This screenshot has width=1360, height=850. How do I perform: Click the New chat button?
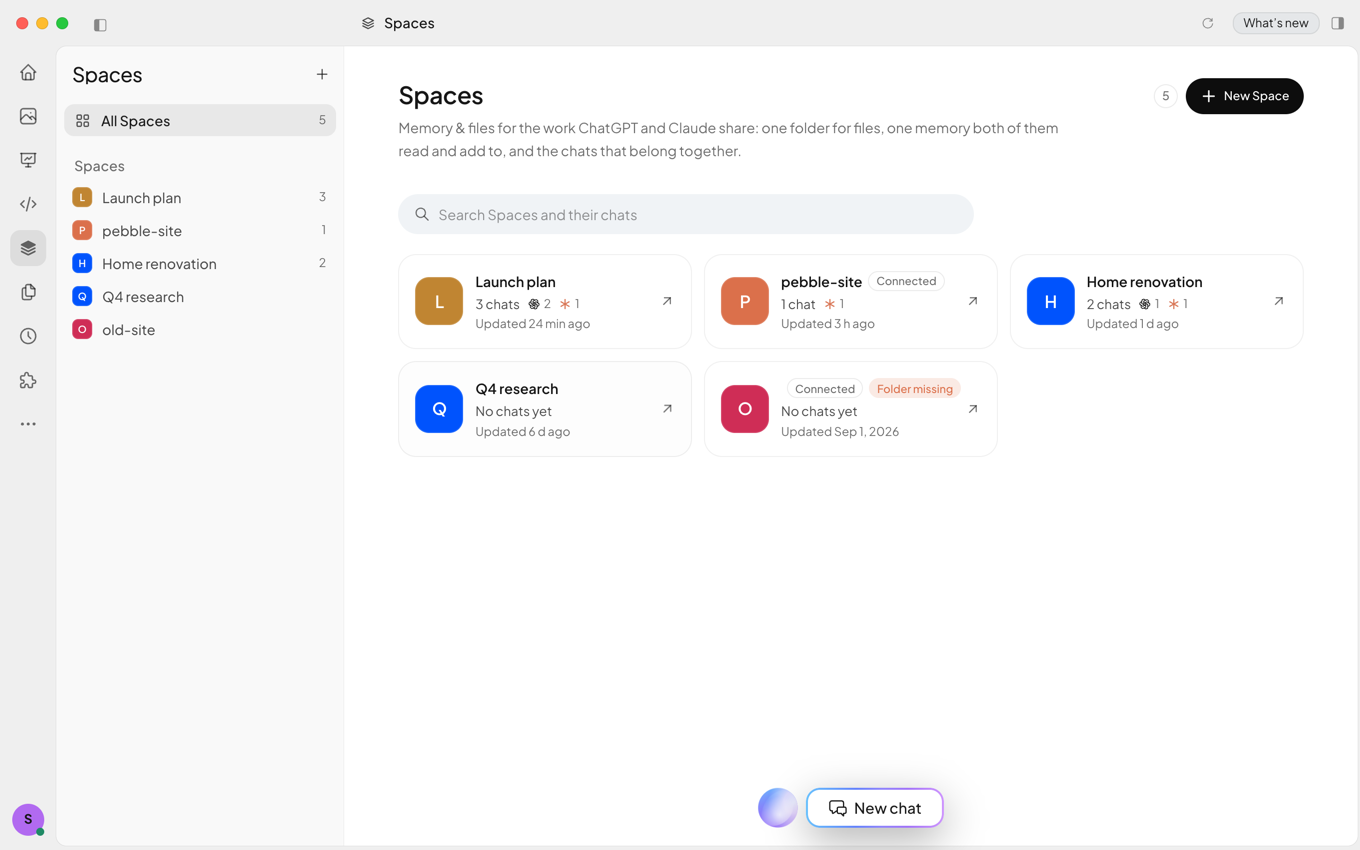[875, 808]
